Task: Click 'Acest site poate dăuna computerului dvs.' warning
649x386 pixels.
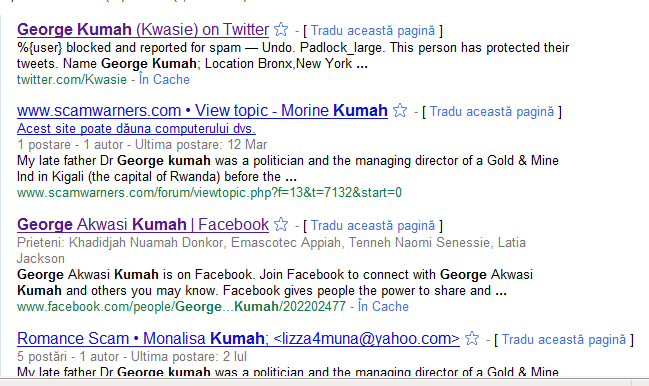Action: point(136,129)
